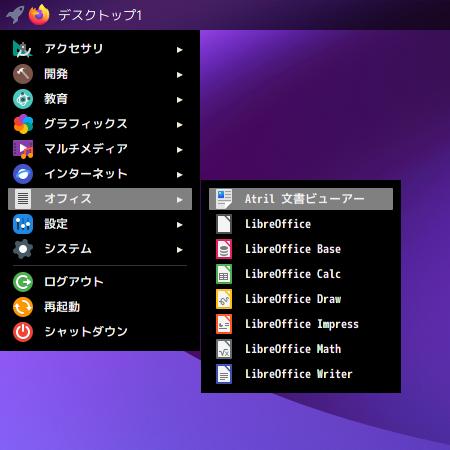The height and width of the screenshot is (450, 450).
Task: Start LibreOffice Impress presentation app
Action: [x=301, y=324]
